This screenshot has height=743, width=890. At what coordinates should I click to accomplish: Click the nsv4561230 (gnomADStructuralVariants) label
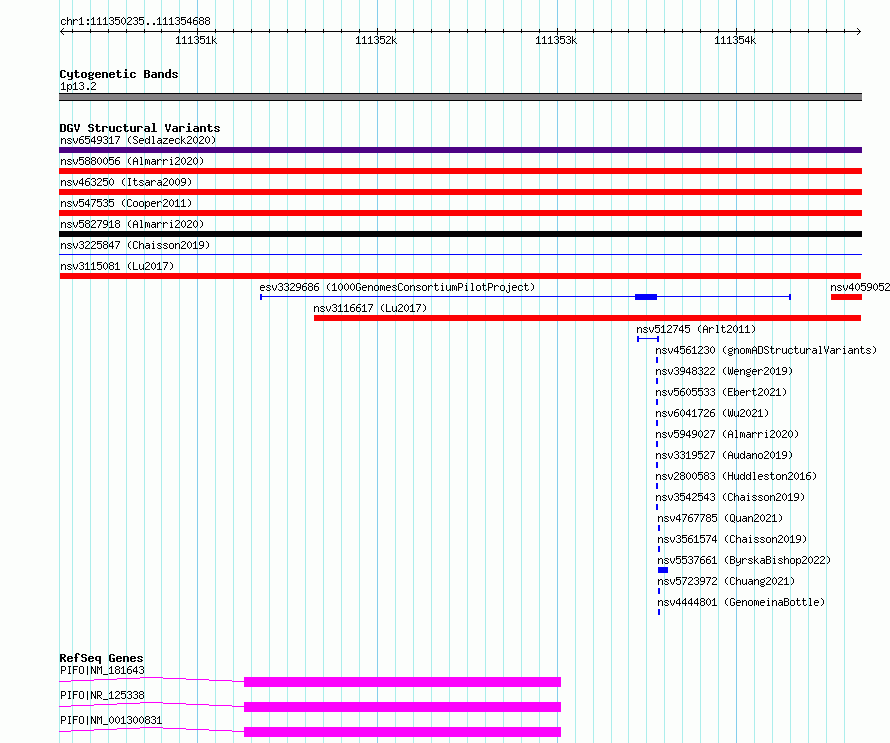(766, 350)
